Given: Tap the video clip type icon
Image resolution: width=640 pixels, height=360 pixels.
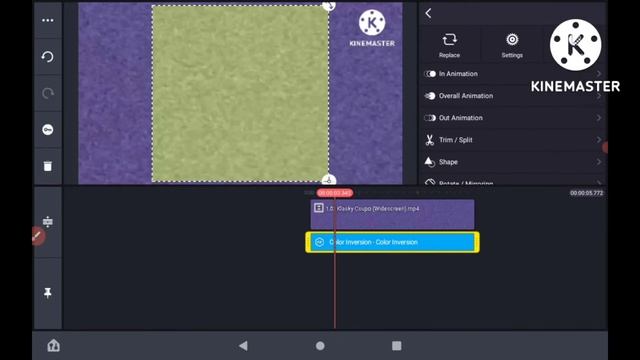Looking at the screenshot, I should pyautogui.click(x=319, y=208).
